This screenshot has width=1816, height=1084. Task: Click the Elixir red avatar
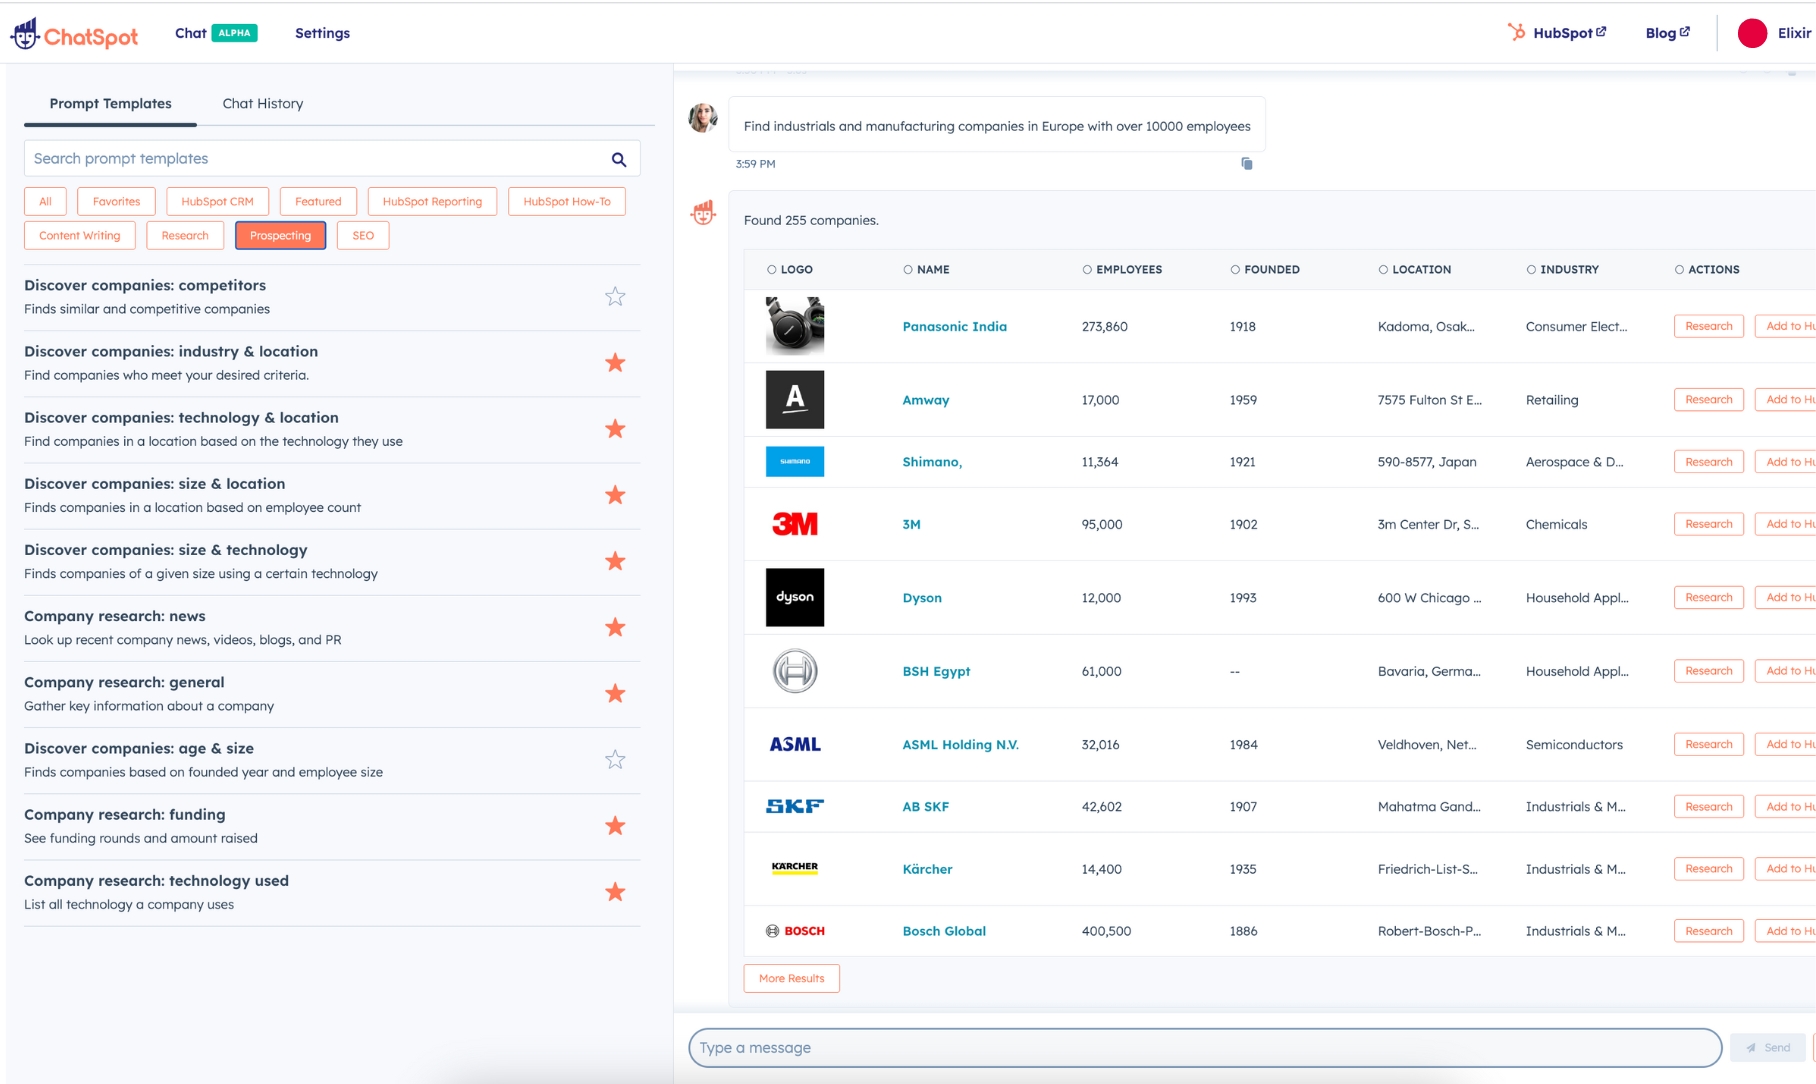[x=1752, y=33]
